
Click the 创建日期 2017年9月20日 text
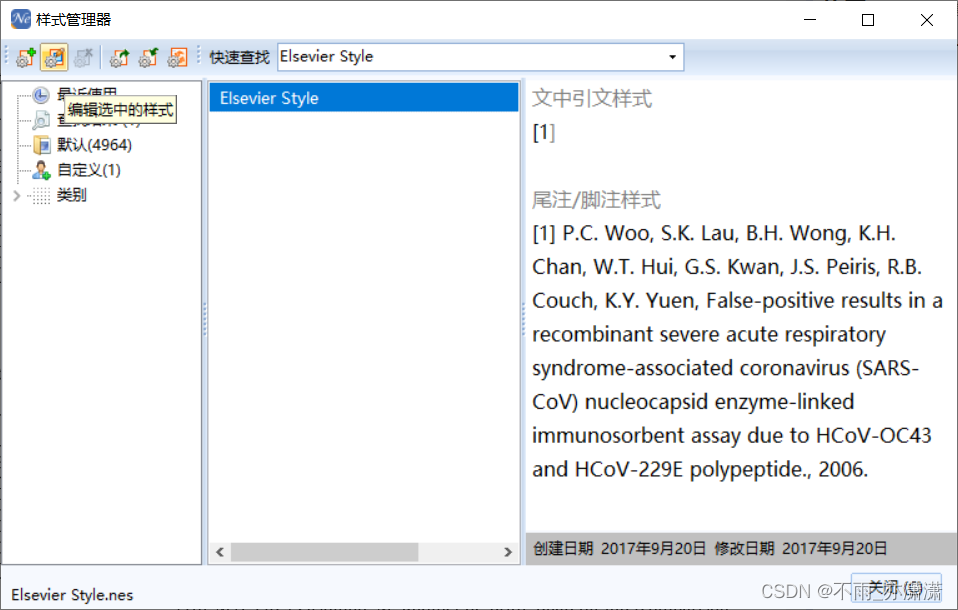pos(619,548)
